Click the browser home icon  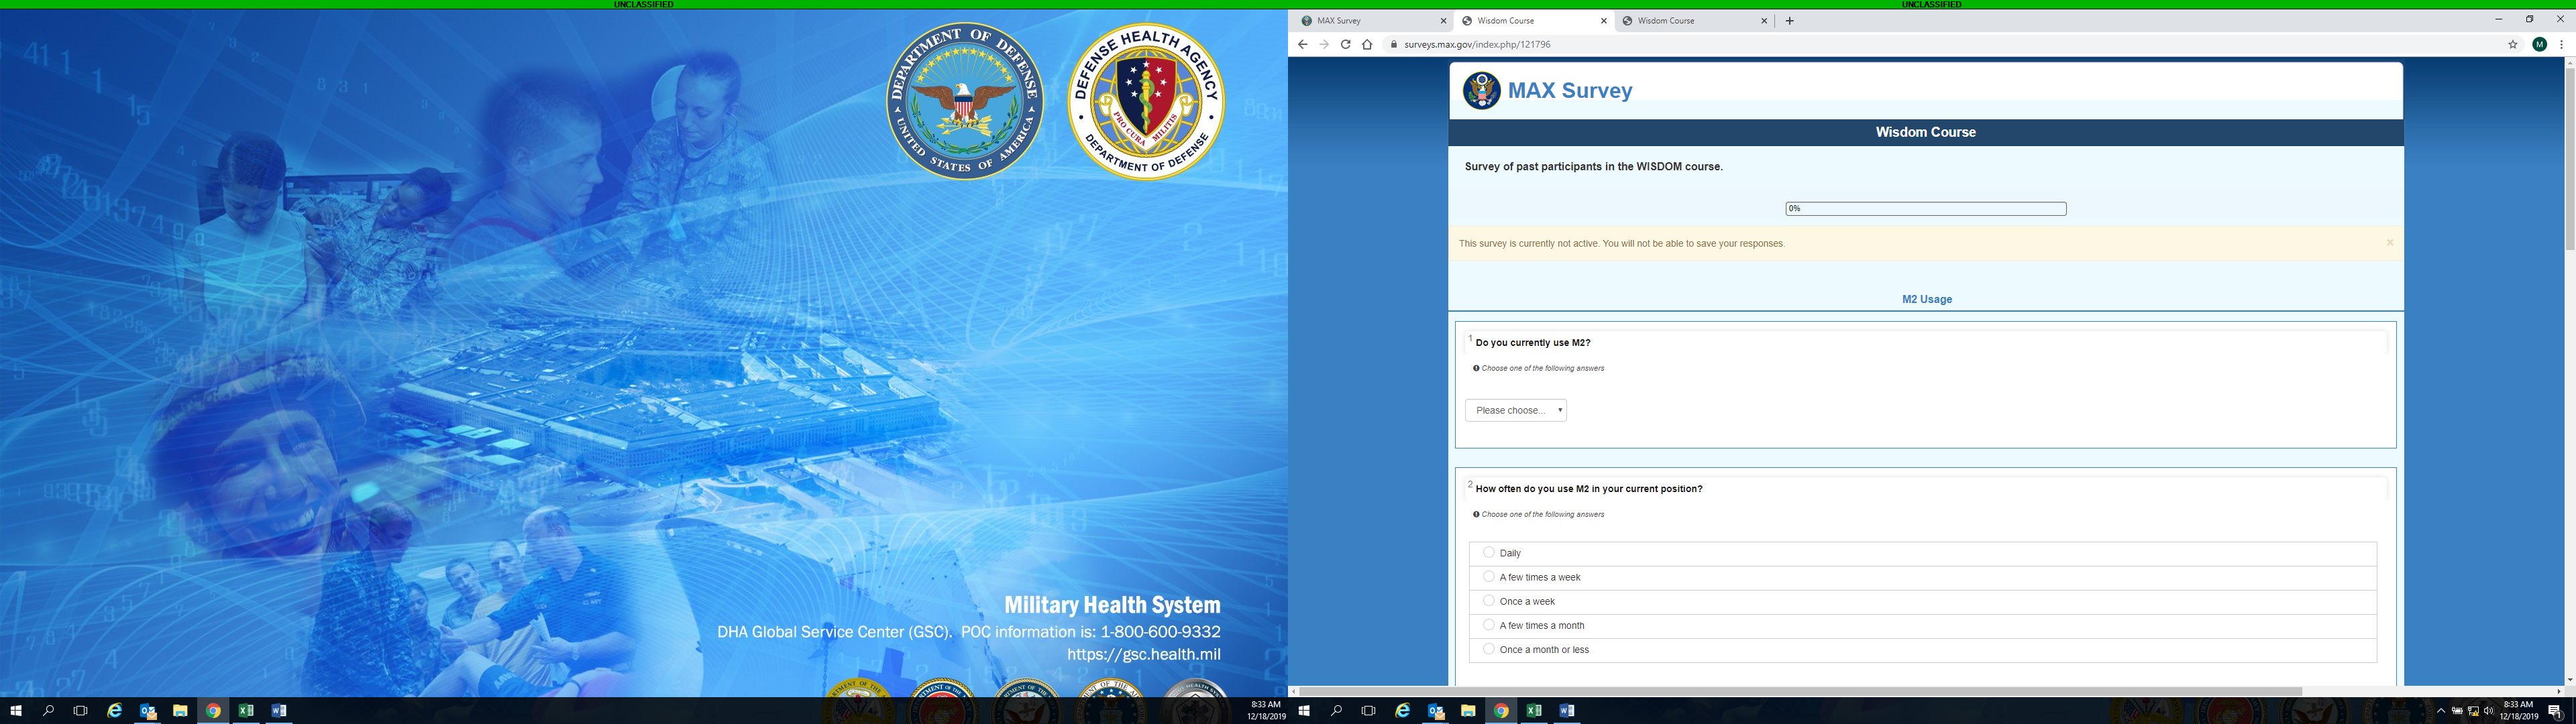[x=1367, y=45]
